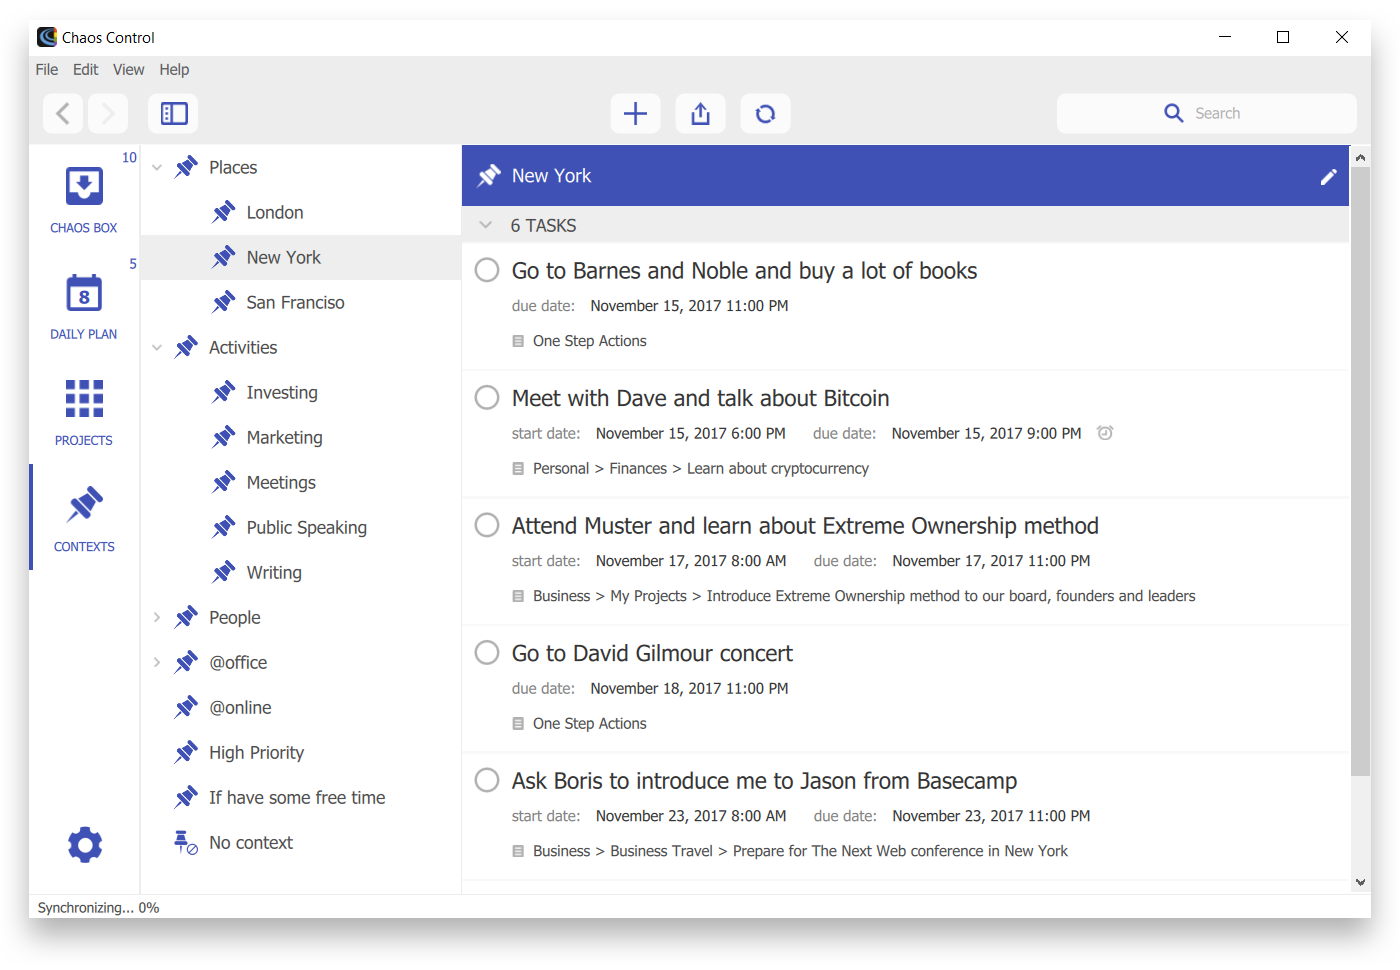Screen dimensions: 1400x970
Task: Check off 'Meet with Dave and talk about Bitcoin'
Action: [x=486, y=397]
